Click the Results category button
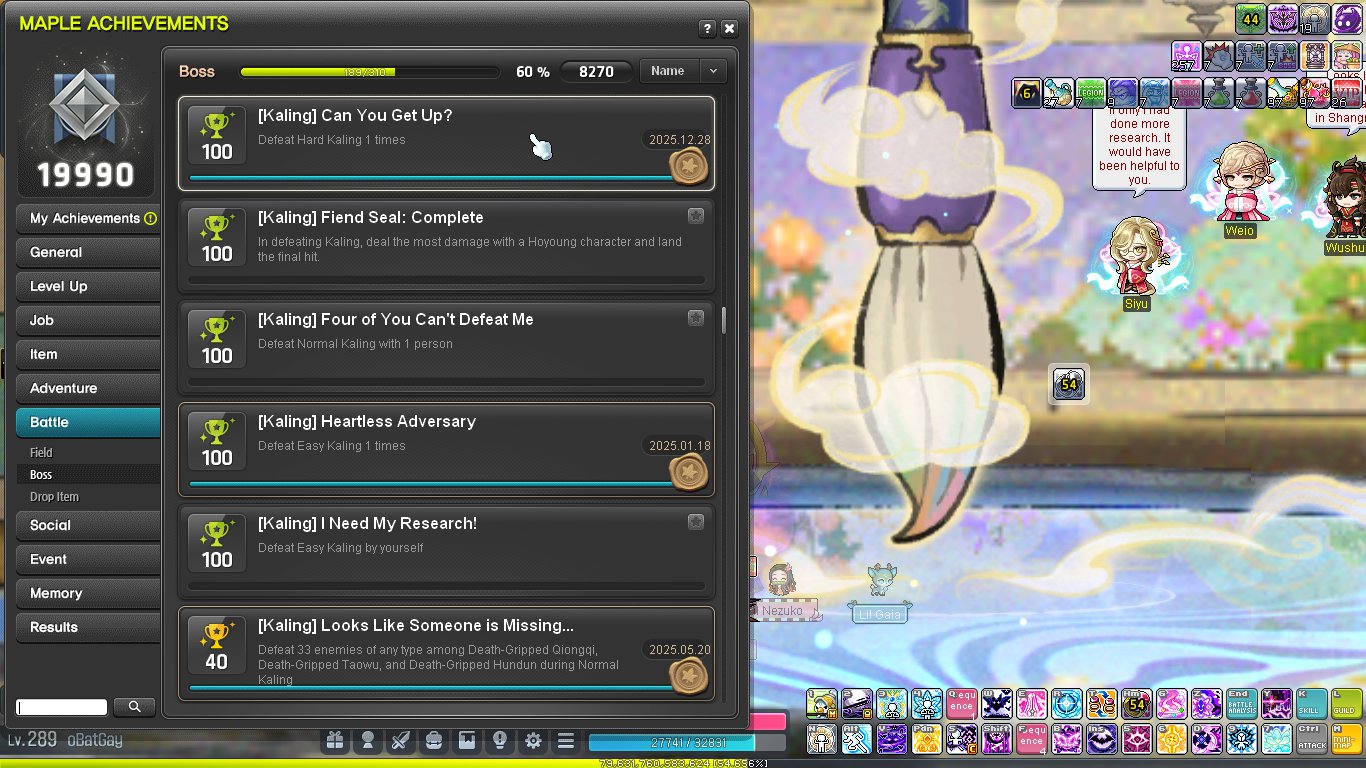 (x=88, y=627)
